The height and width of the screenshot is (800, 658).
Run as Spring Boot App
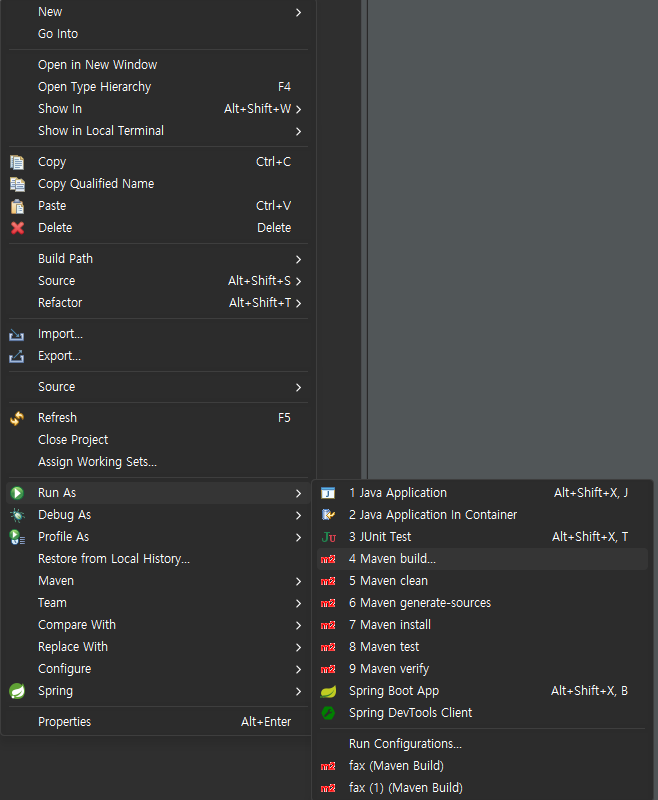482,691
